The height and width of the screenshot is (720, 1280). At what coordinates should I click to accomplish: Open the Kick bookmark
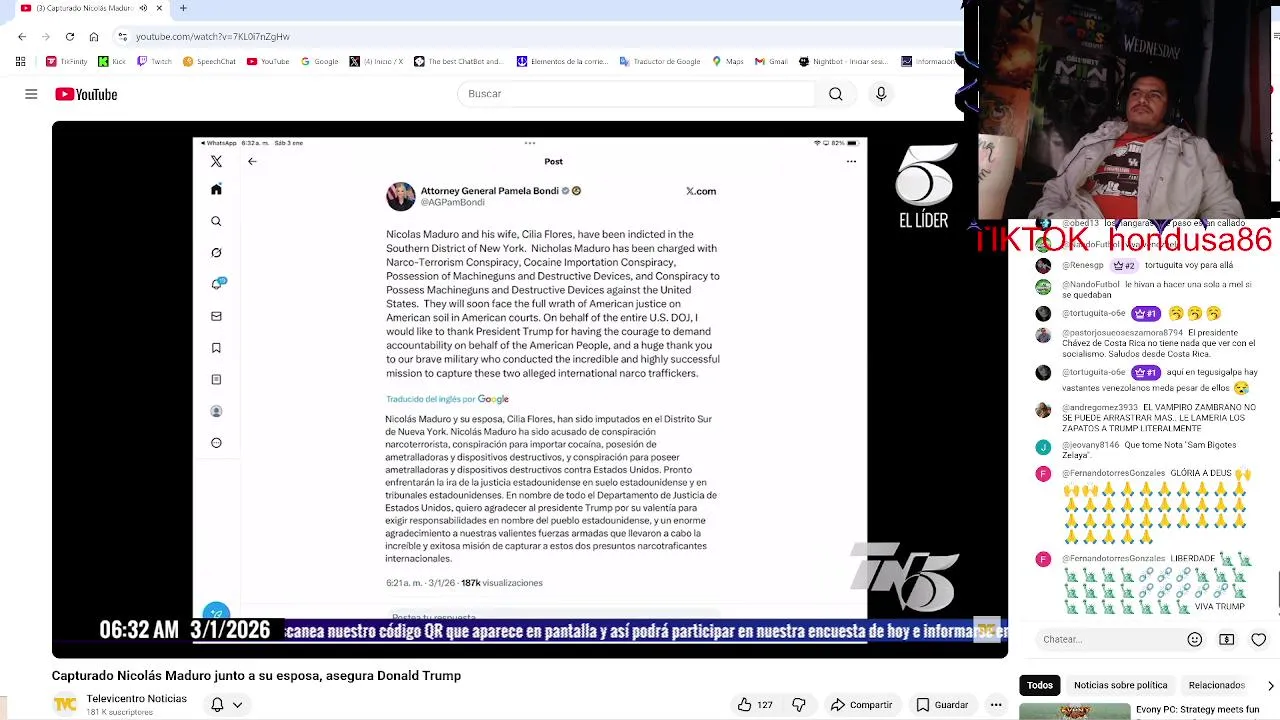[112, 61]
